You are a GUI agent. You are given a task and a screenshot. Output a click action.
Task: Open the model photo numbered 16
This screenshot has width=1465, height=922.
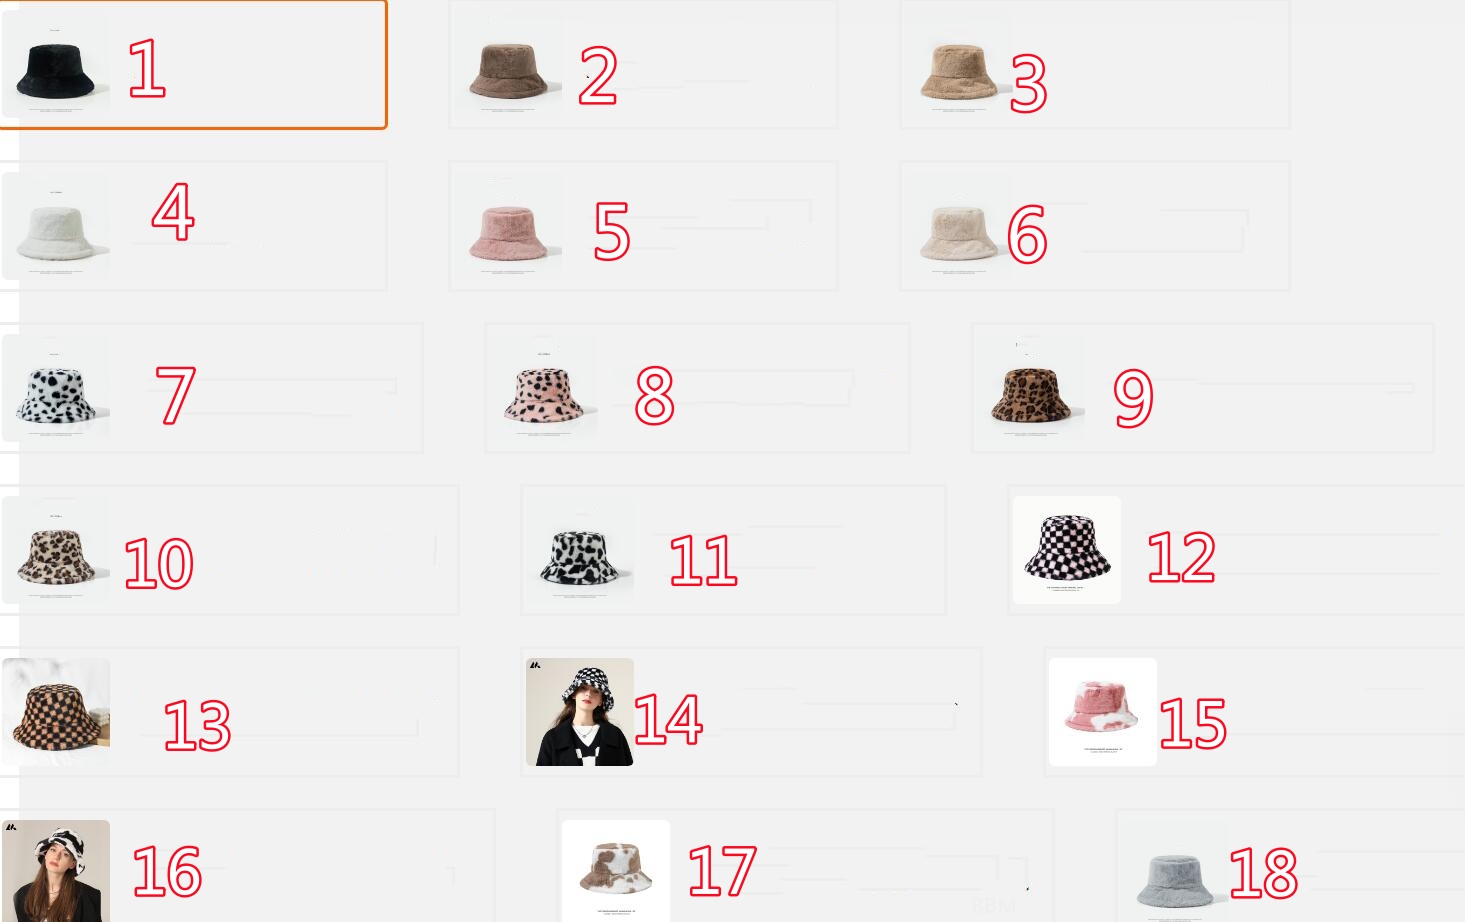(x=56, y=871)
